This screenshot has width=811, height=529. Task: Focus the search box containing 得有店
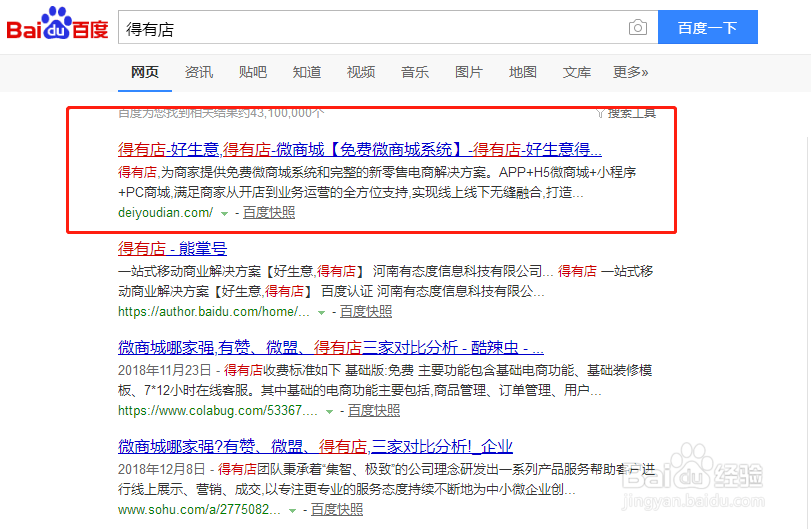tap(388, 27)
